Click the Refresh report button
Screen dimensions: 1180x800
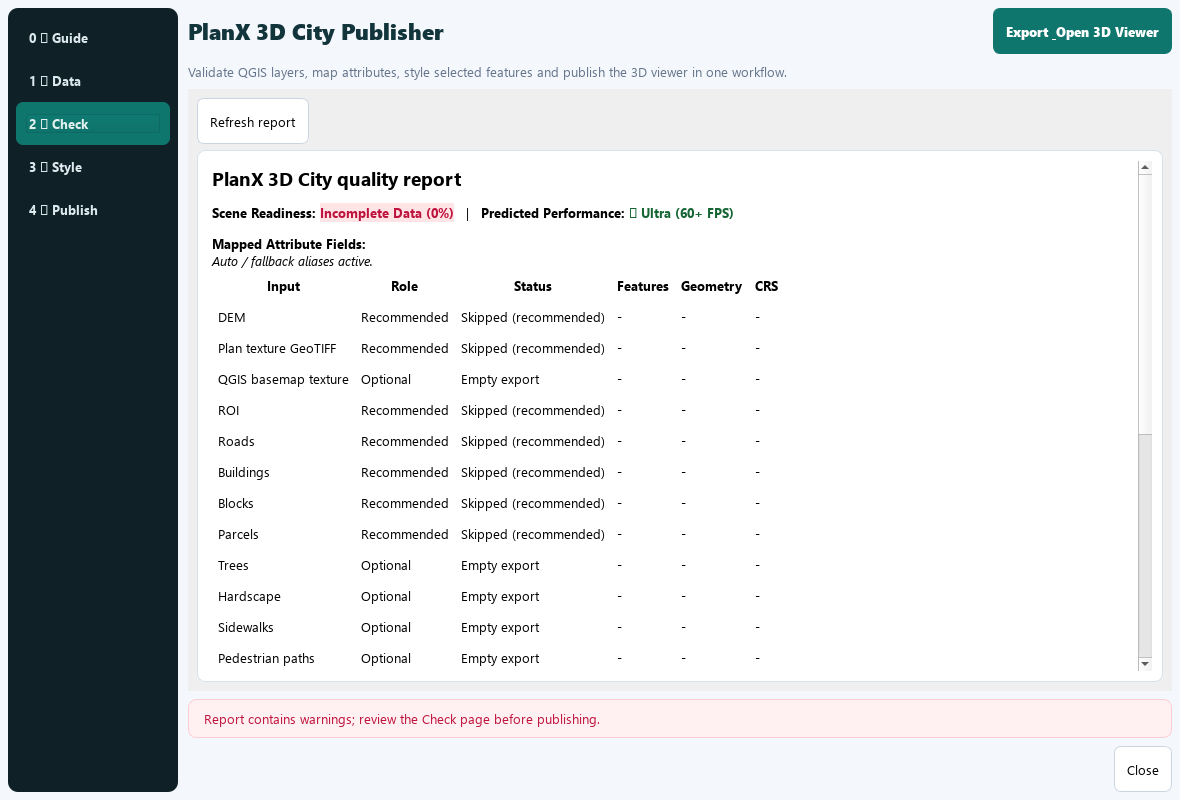coord(253,121)
